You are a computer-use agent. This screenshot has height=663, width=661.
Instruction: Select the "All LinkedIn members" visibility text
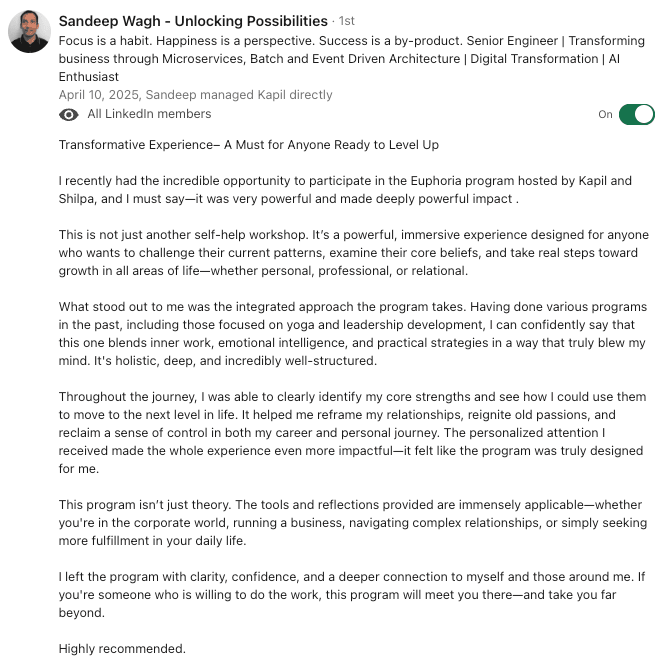click(149, 115)
